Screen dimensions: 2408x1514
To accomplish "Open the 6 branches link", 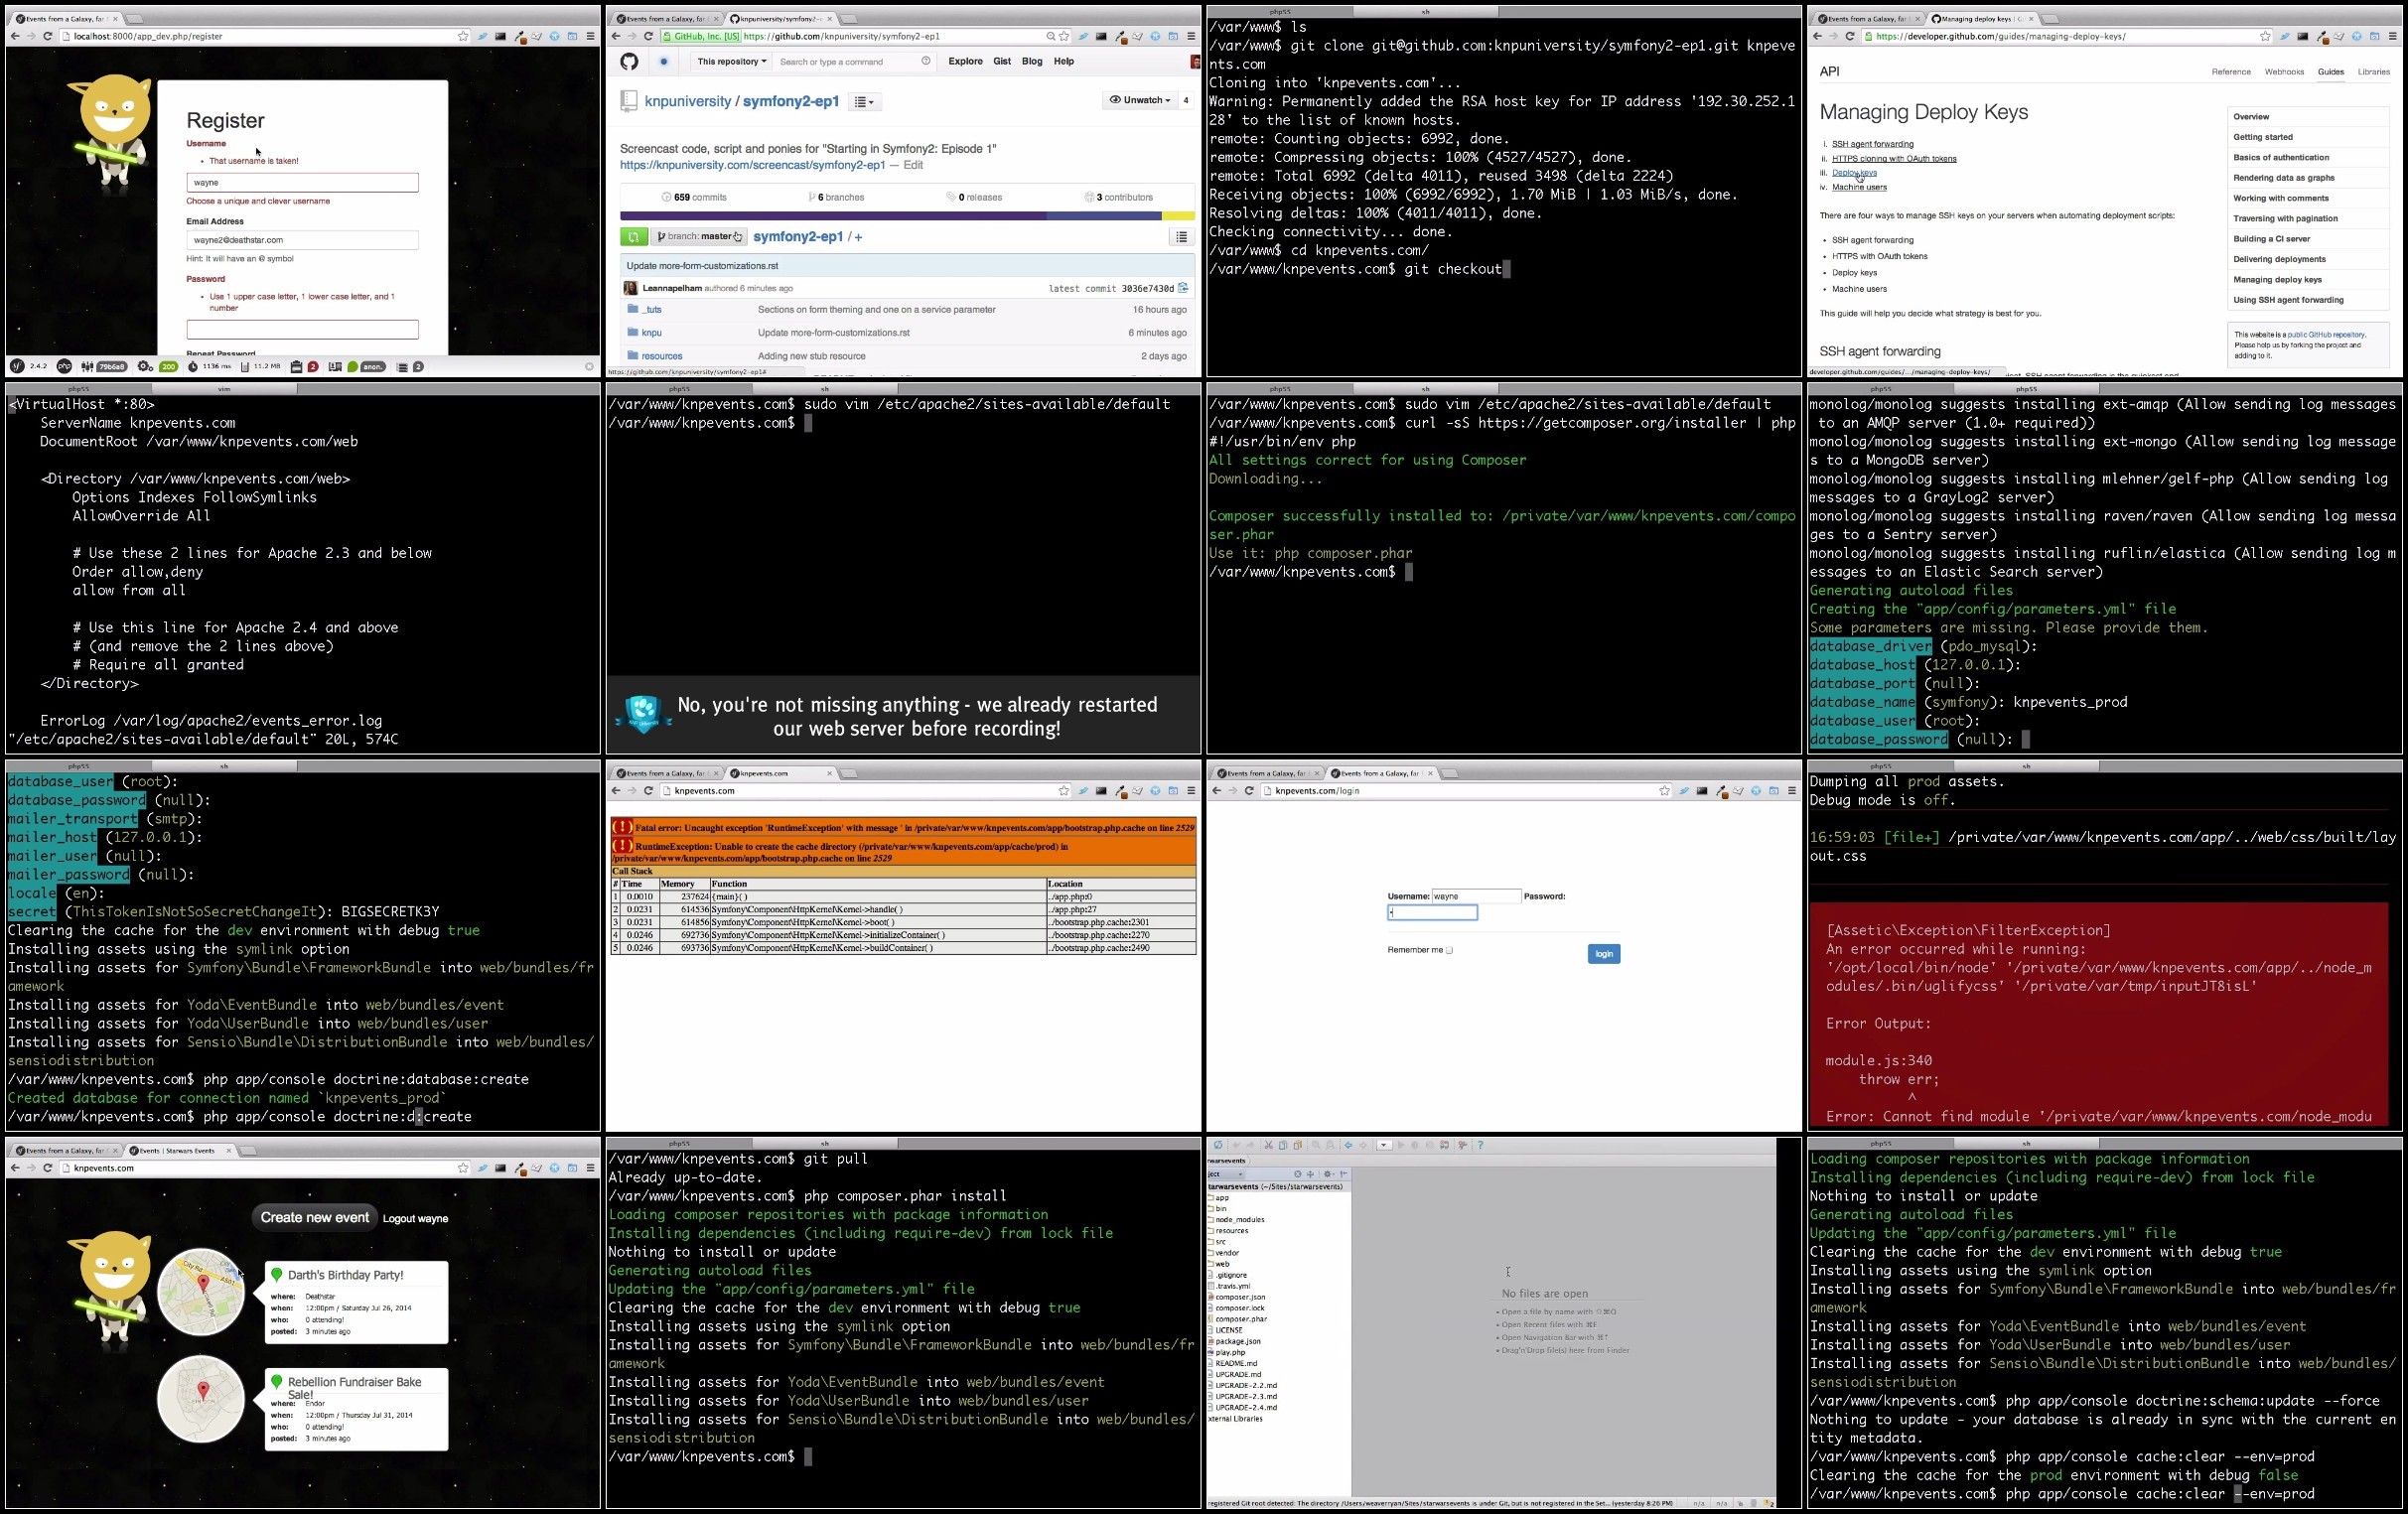I will [x=836, y=198].
